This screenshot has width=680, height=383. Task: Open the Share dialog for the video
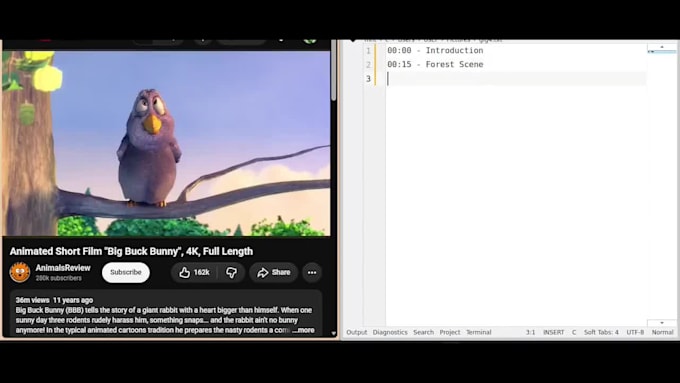tap(274, 272)
